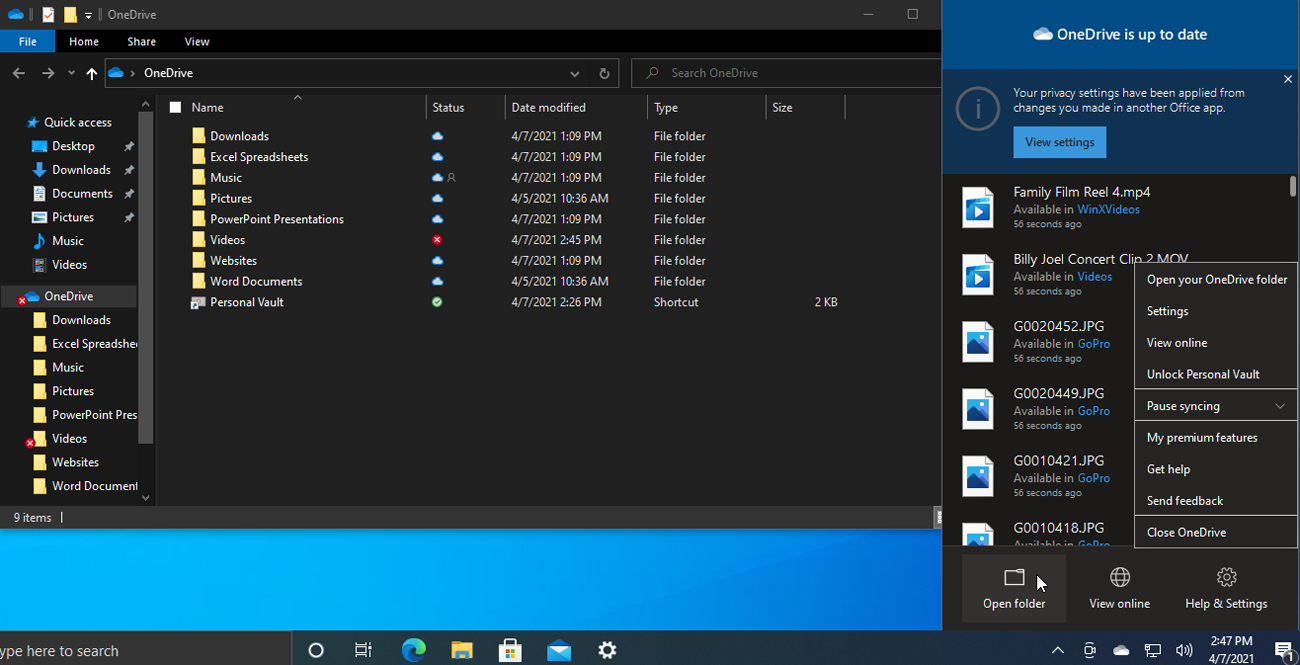
Task: Select the Websites folder in the navigation pane
Action: pyautogui.click(x=76, y=462)
